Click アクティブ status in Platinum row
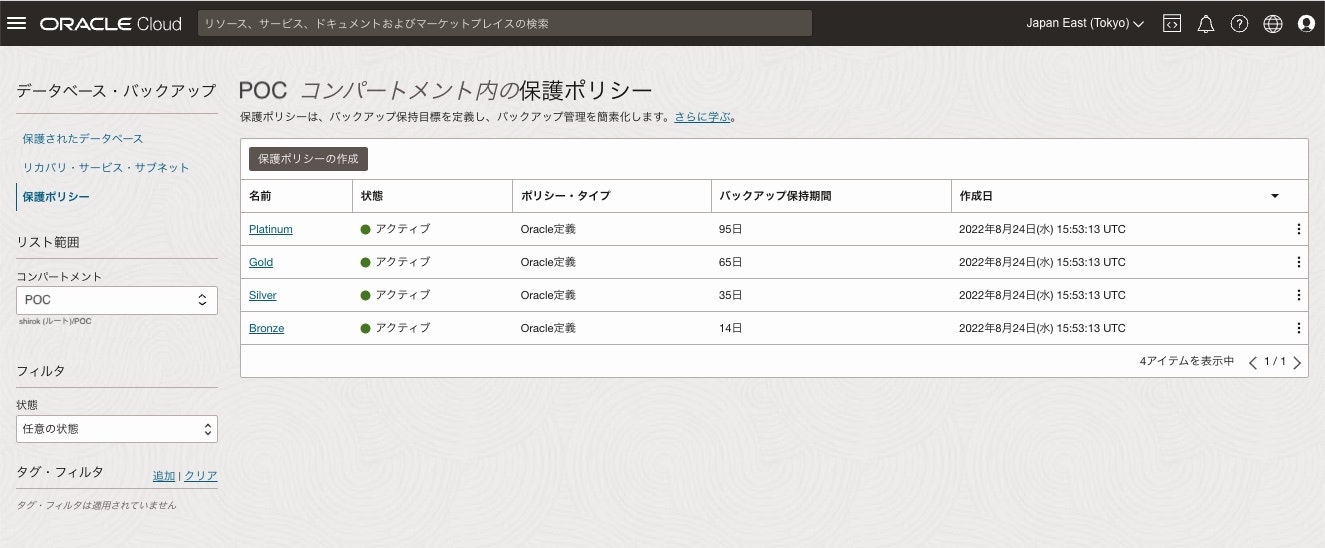The height and width of the screenshot is (548, 1325). [403, 229]
